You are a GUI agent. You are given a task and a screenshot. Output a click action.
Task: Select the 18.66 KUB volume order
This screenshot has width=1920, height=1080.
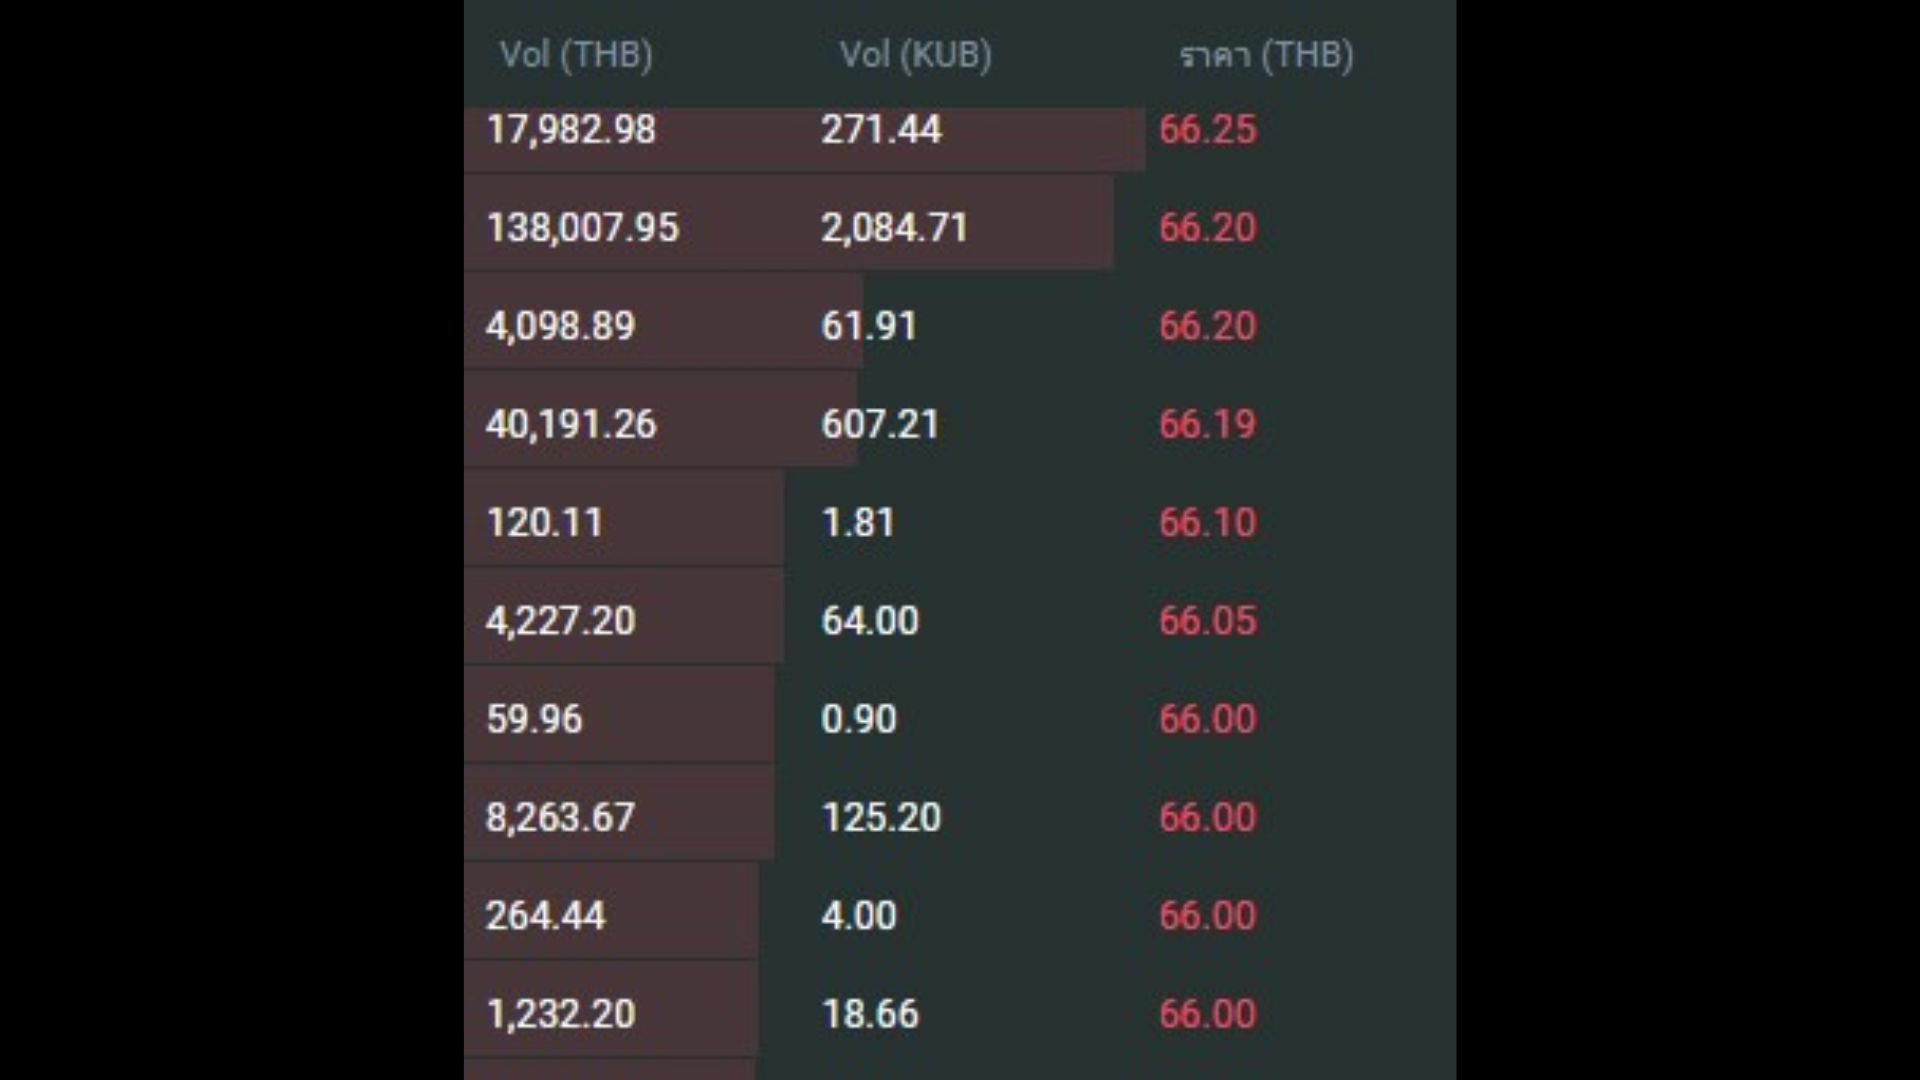pyautogui.click(x=869, y=1013)
